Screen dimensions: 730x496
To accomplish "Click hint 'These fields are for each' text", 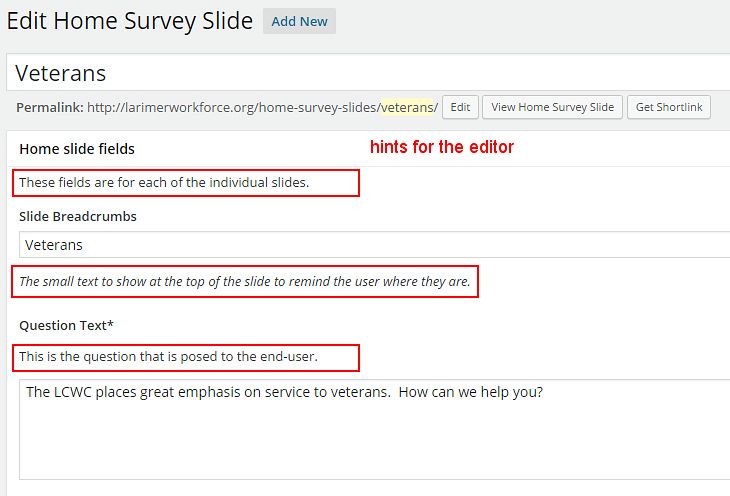I will click(x=164, y=183).
